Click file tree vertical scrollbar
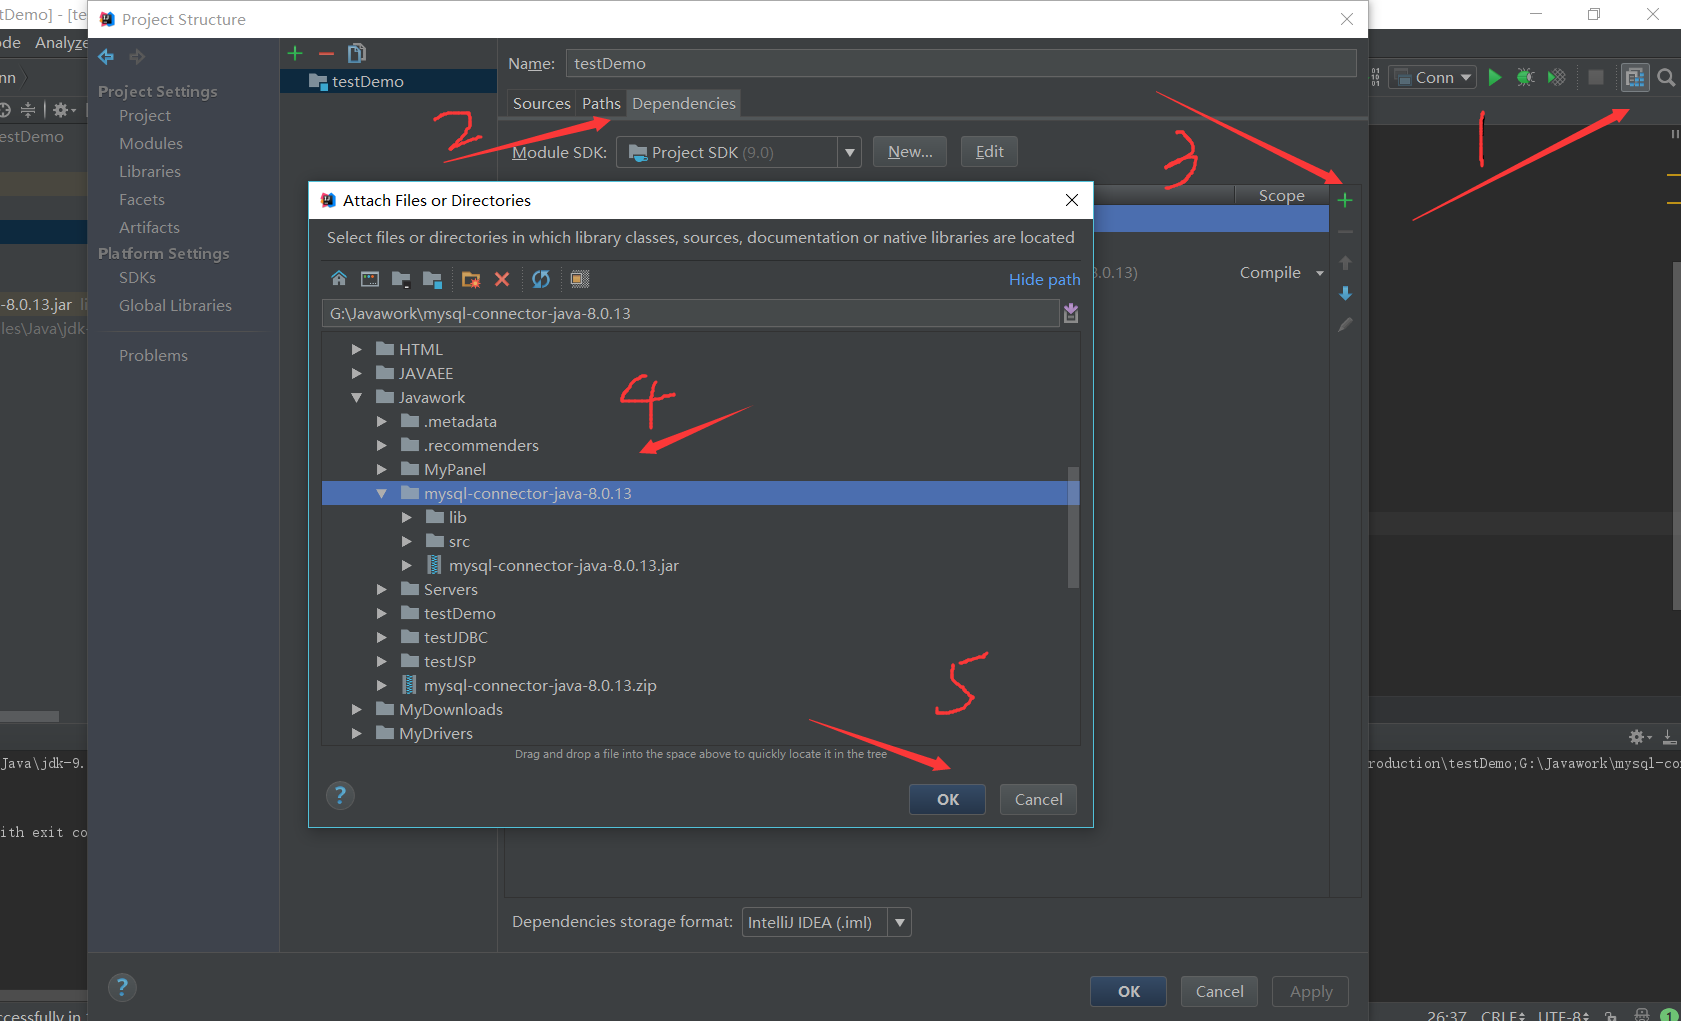Viewport: 1681px width, 1021px height. coord(1073,527)
